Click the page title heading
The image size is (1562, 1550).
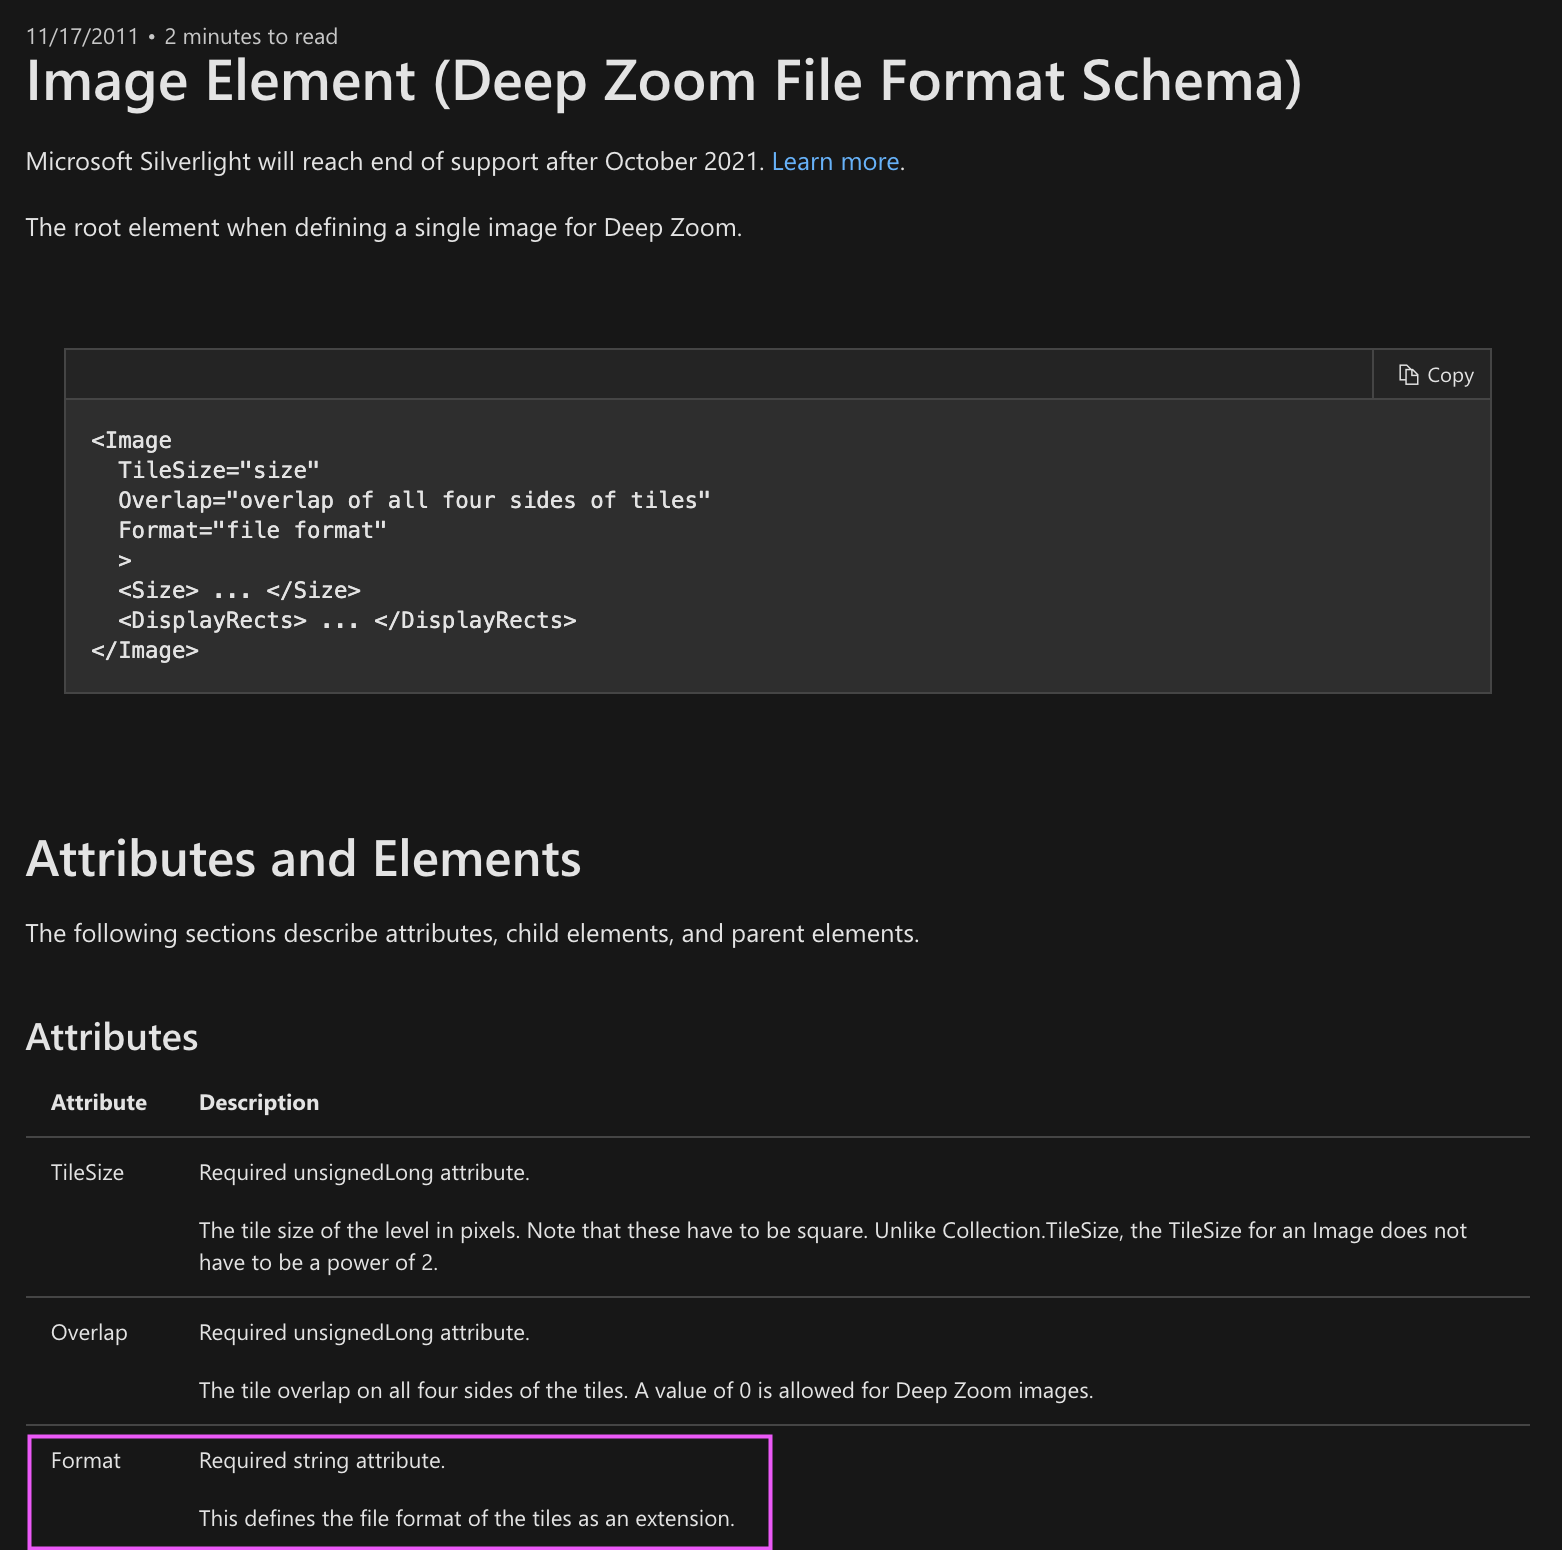point(664,81)
